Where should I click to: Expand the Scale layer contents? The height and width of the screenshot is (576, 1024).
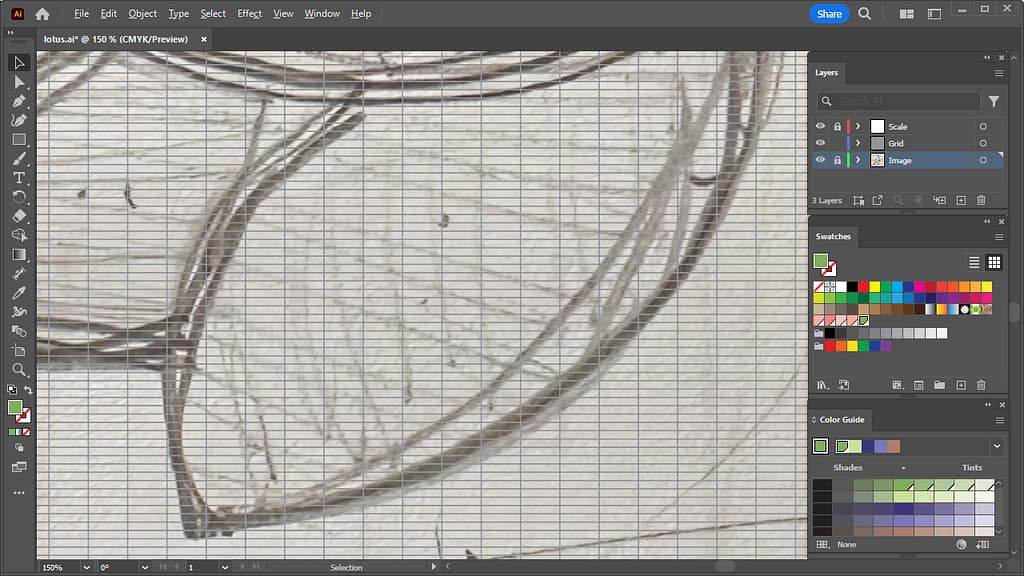tap(858, 127)
